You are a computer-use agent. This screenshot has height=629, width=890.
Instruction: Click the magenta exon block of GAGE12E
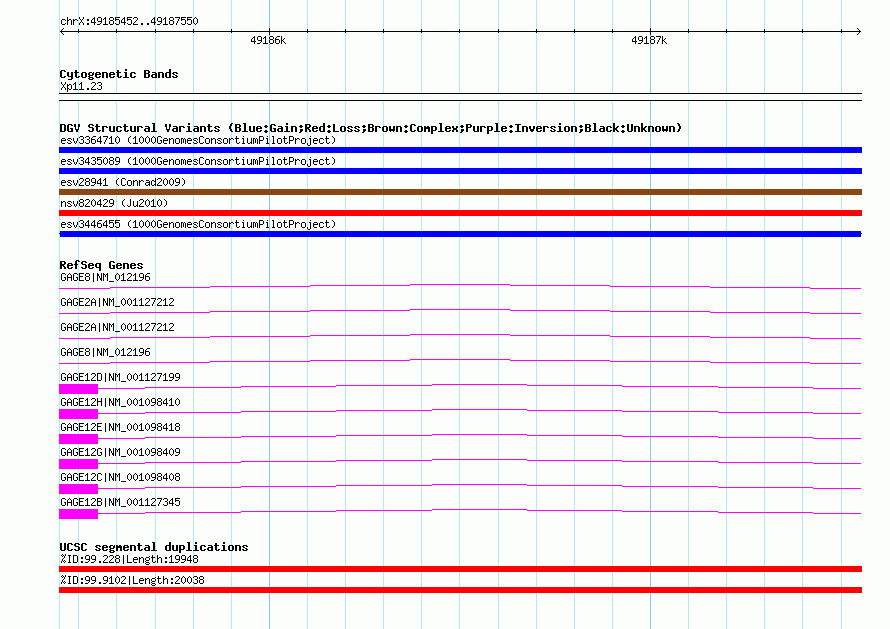tap(78, 439)
